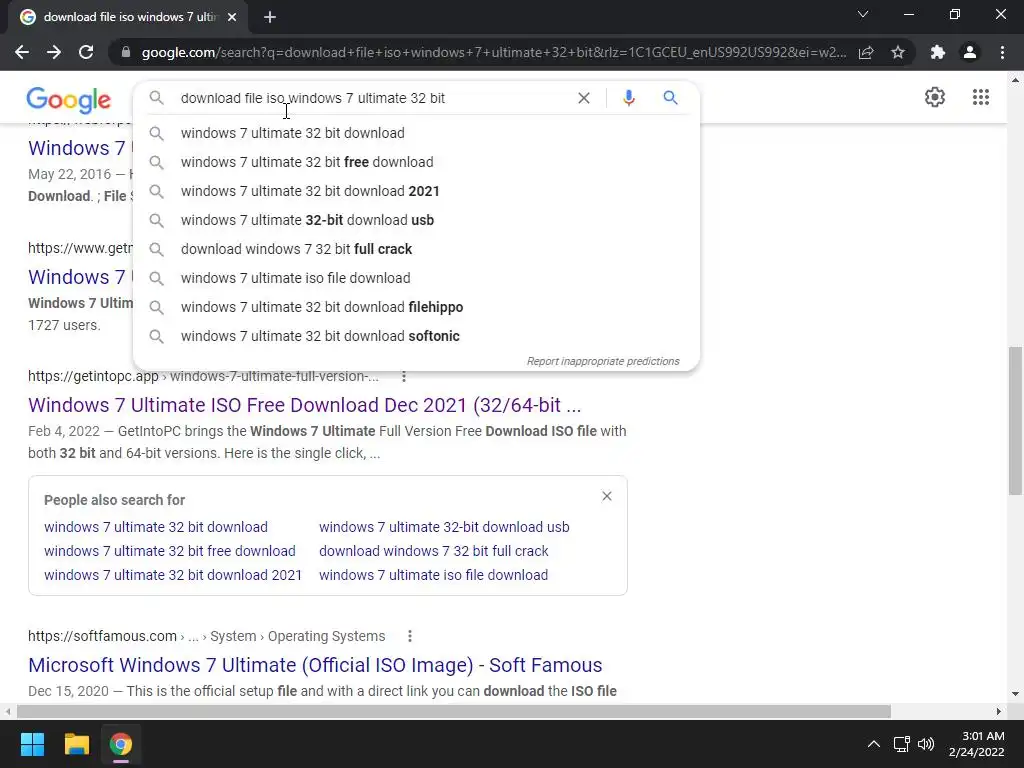This screenshot has height=768, width=1024.
Task: Select suggestion ending with 'filehippo'
Action: coord(416,307)
